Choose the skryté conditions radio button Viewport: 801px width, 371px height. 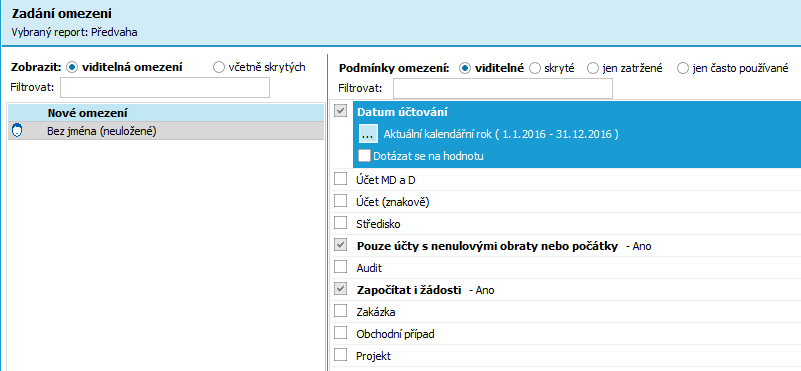pyautogui.click(x=535, y=68)
